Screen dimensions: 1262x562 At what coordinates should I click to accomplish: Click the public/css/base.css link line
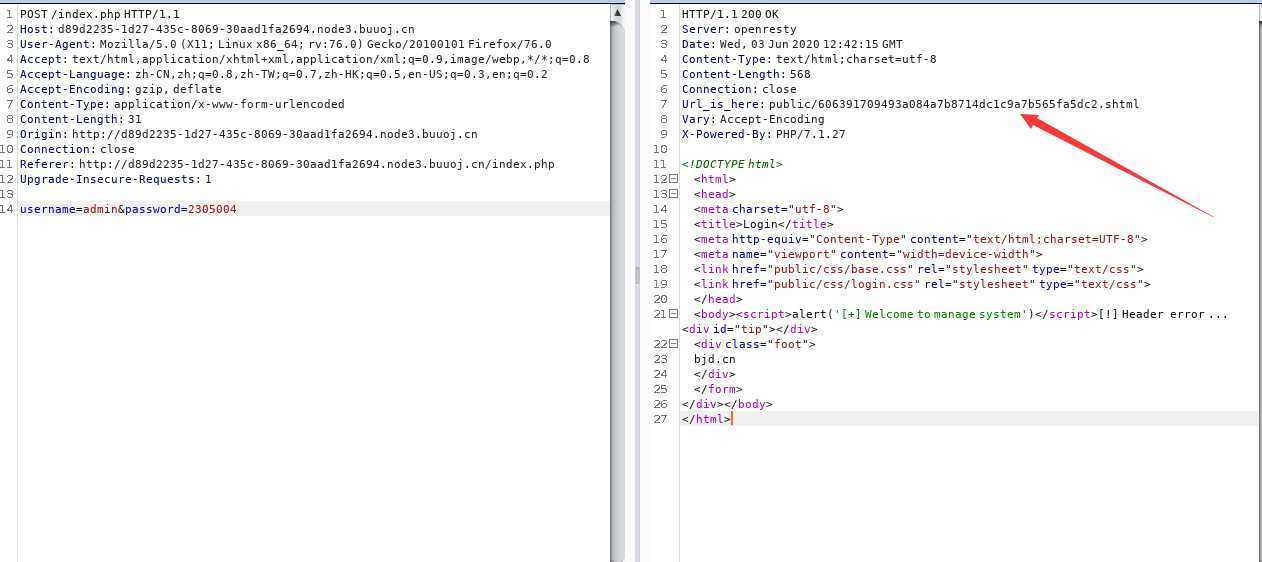[918, 269]
